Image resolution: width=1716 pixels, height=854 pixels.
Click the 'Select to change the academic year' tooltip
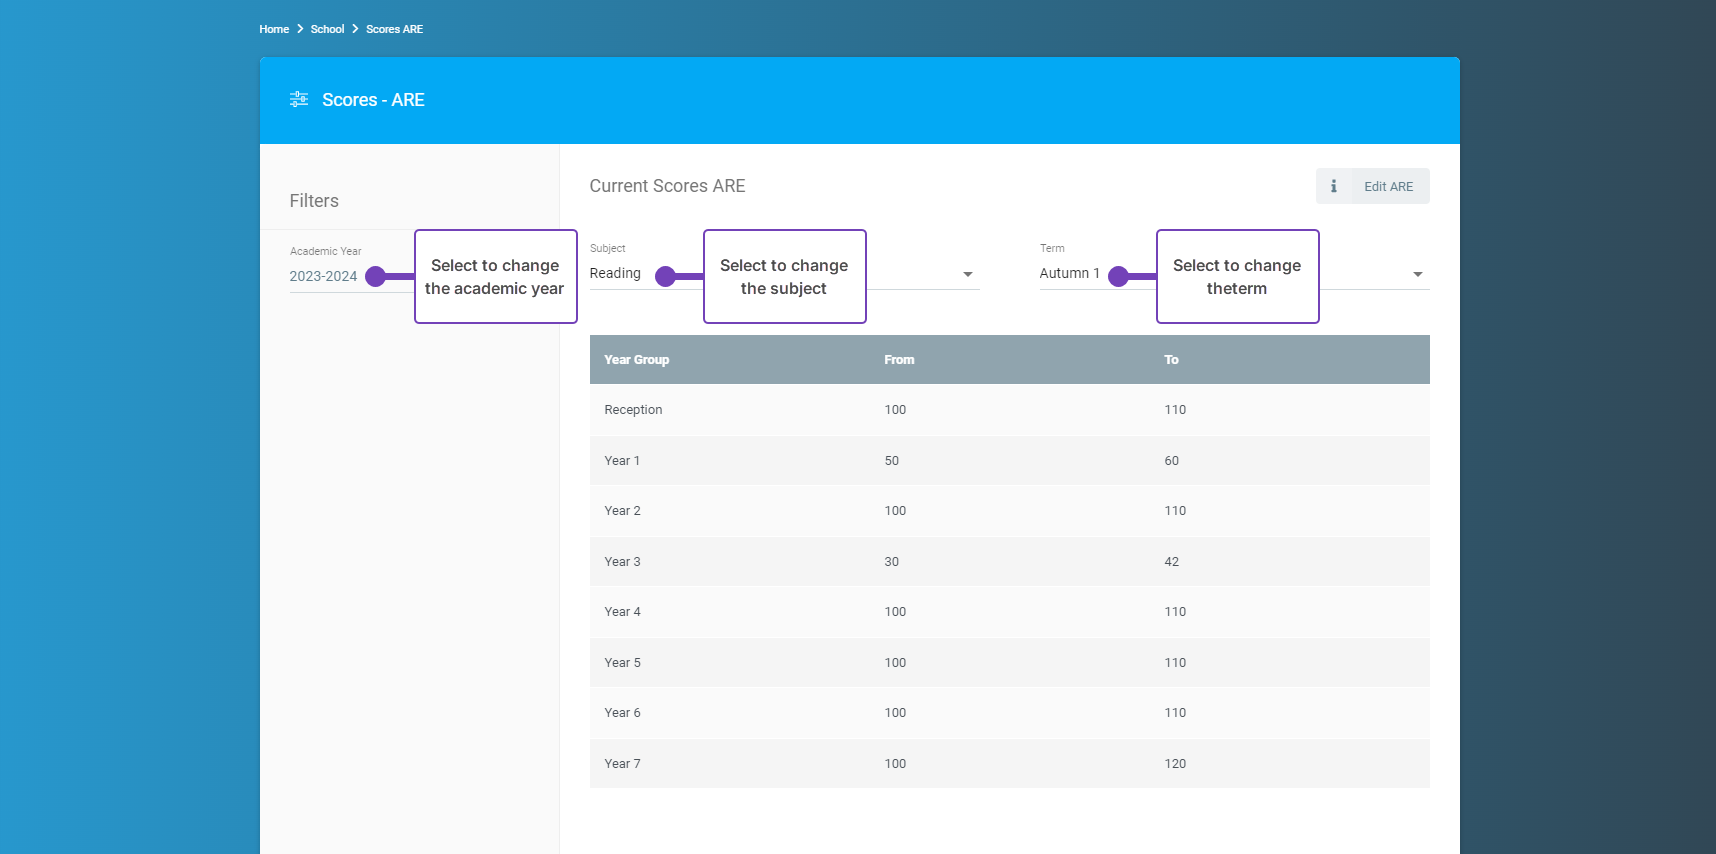tap(495, 277)
